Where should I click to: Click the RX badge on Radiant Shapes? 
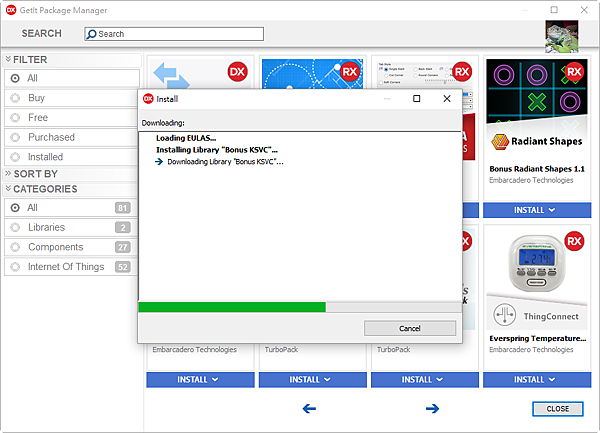click(574, 72)
